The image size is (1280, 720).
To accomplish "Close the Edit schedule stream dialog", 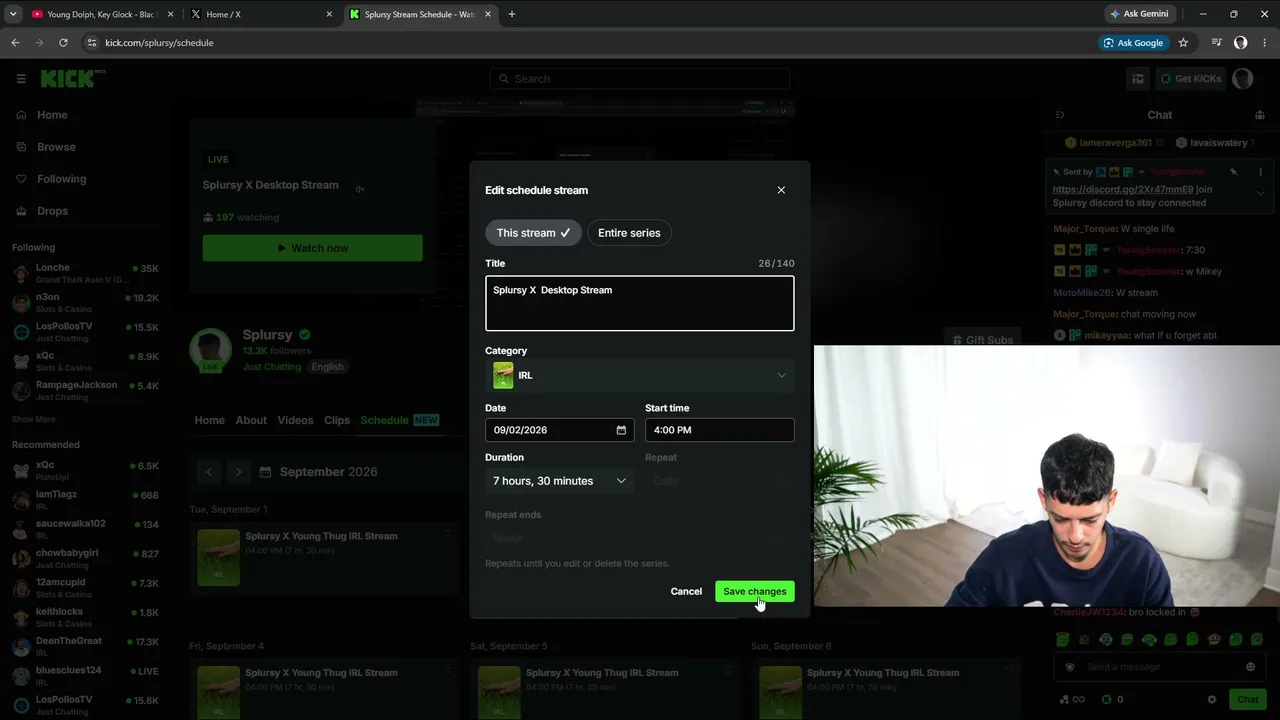I will pyautogui.click(x=781, y=190).
